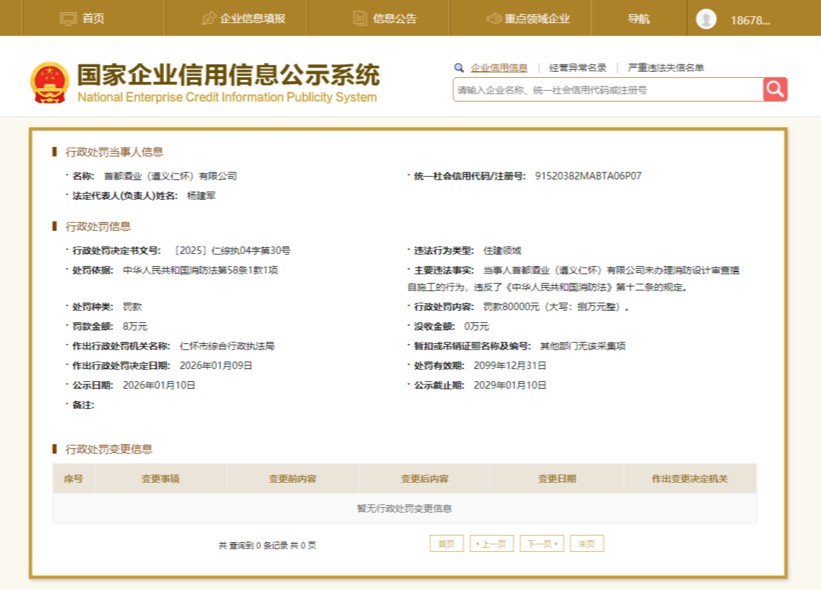
Task: Open the 企业信息填报 menu item
Action: pos(252,18)
